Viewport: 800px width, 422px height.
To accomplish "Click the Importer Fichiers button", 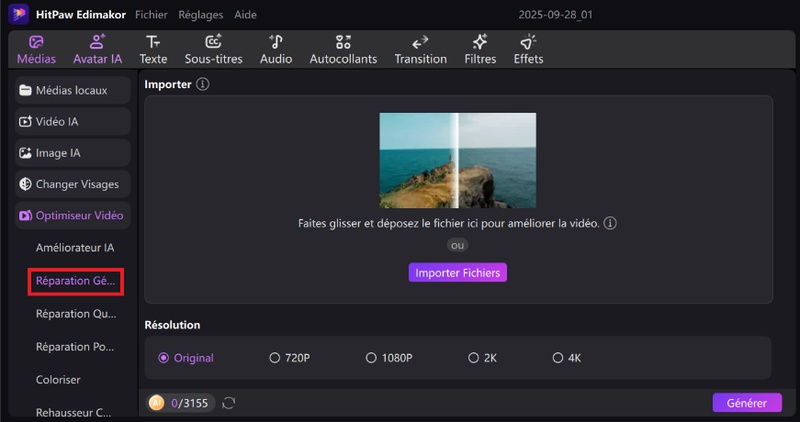I will [458, 272].
